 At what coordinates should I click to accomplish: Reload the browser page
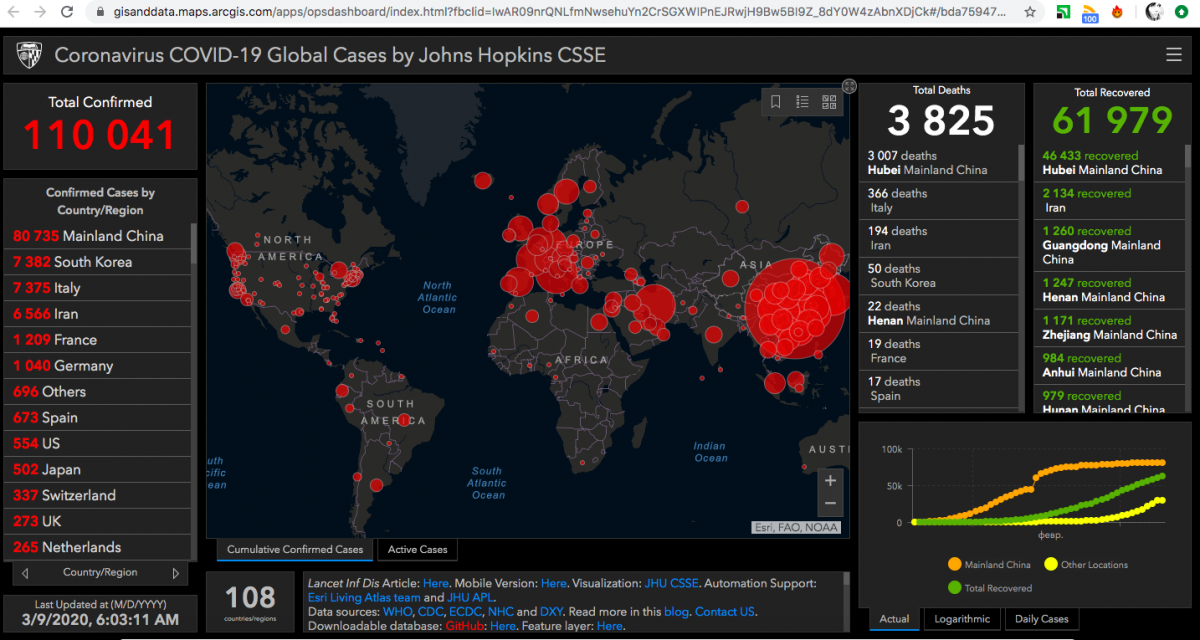(66, 13)
